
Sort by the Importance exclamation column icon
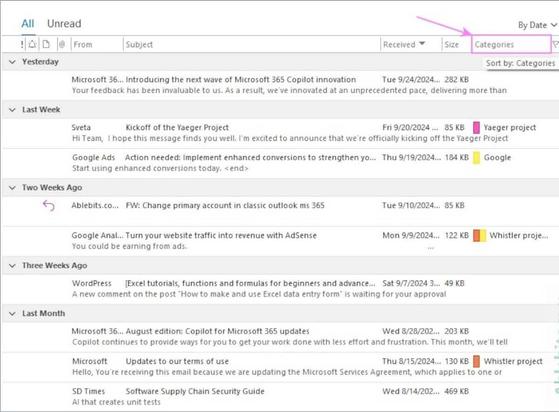click(22, 45)
